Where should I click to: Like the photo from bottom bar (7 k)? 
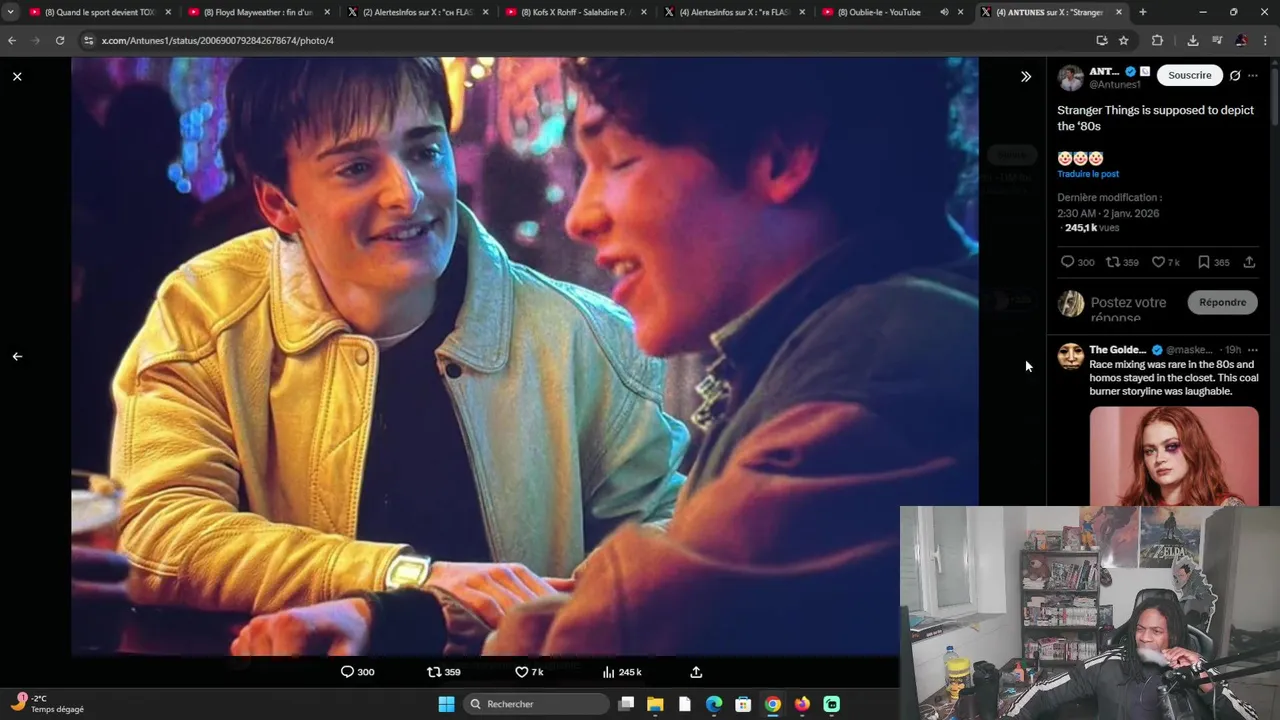coord(529,672)
